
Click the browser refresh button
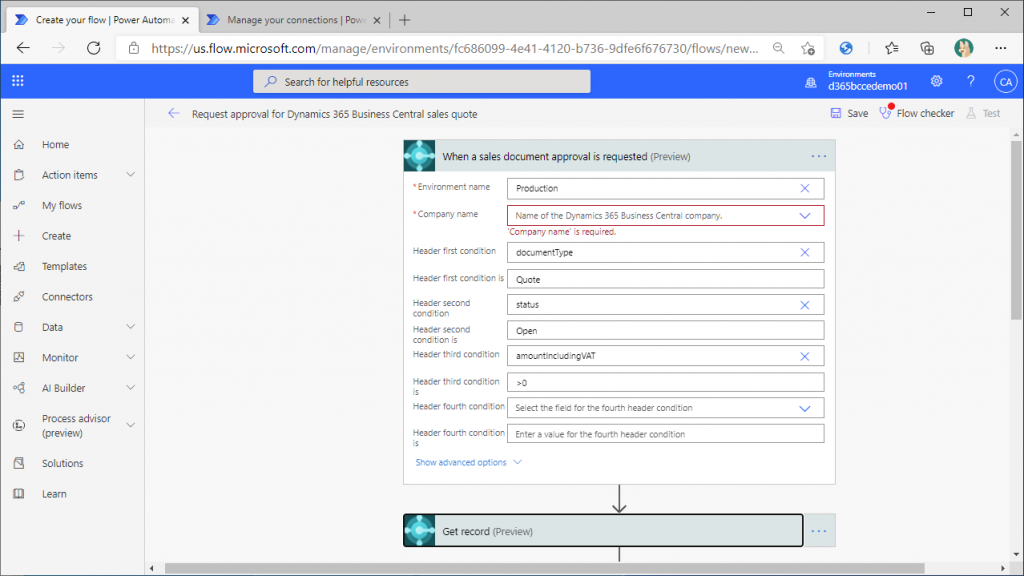(93, 48)
